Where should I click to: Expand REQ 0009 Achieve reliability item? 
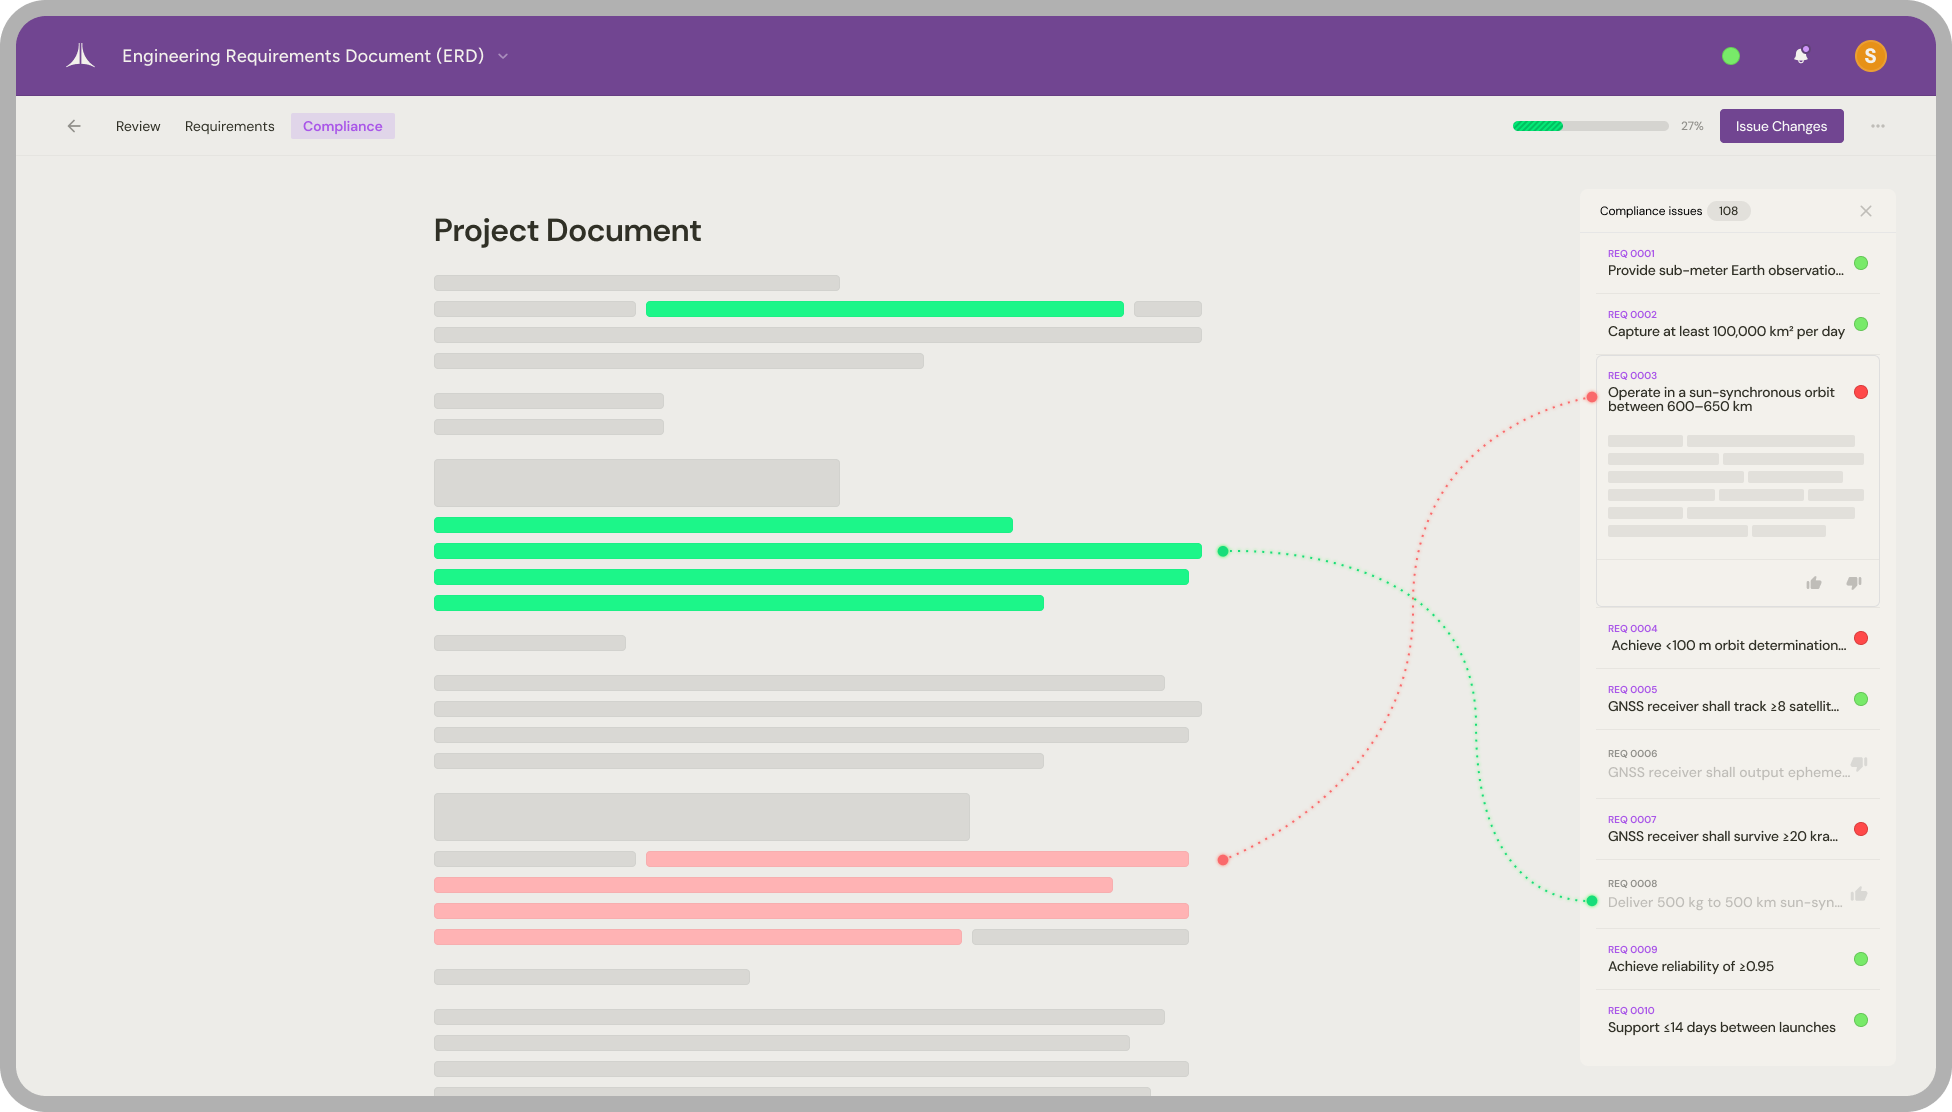1691,966
